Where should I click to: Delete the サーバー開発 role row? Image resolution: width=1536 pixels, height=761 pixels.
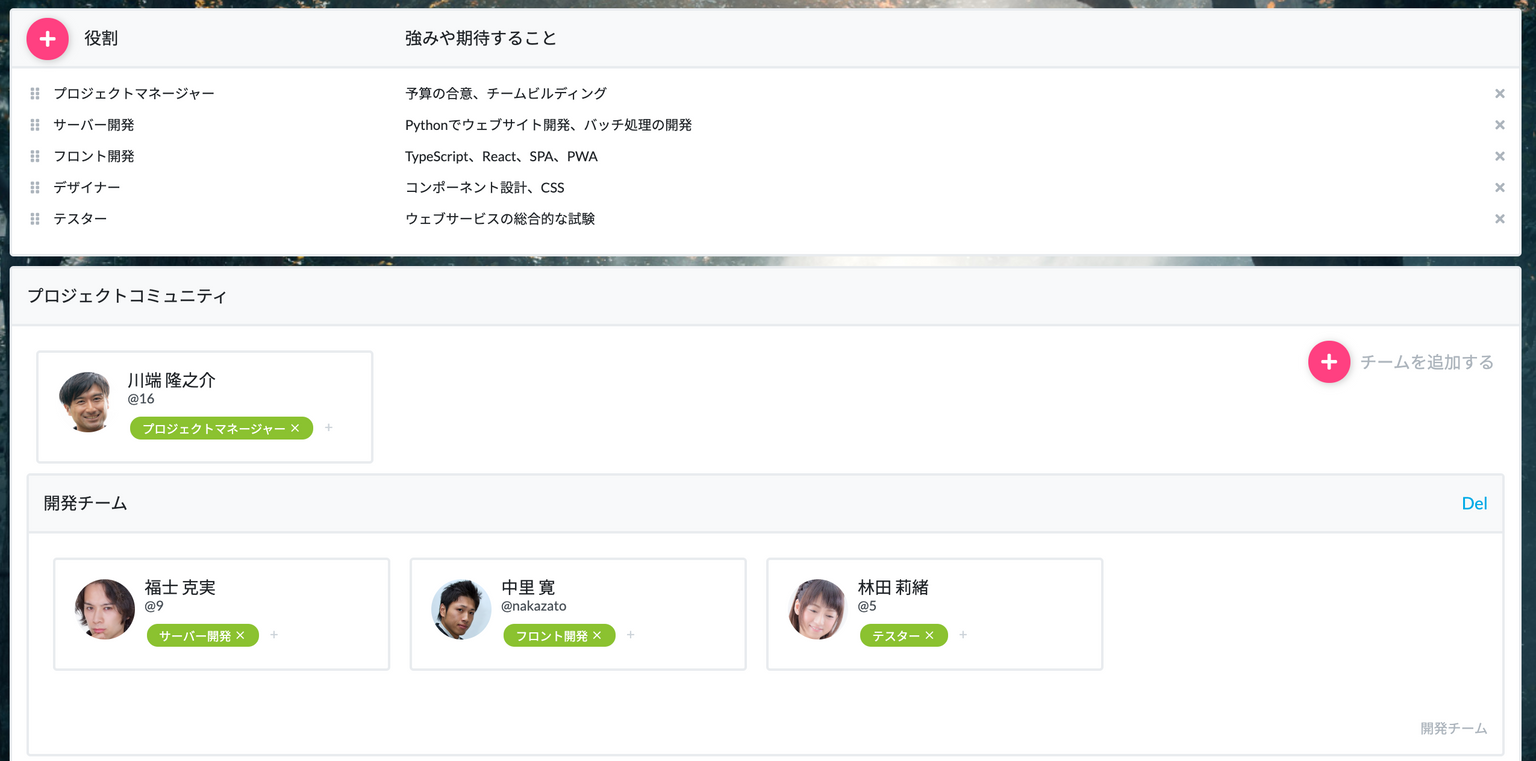1499,125
